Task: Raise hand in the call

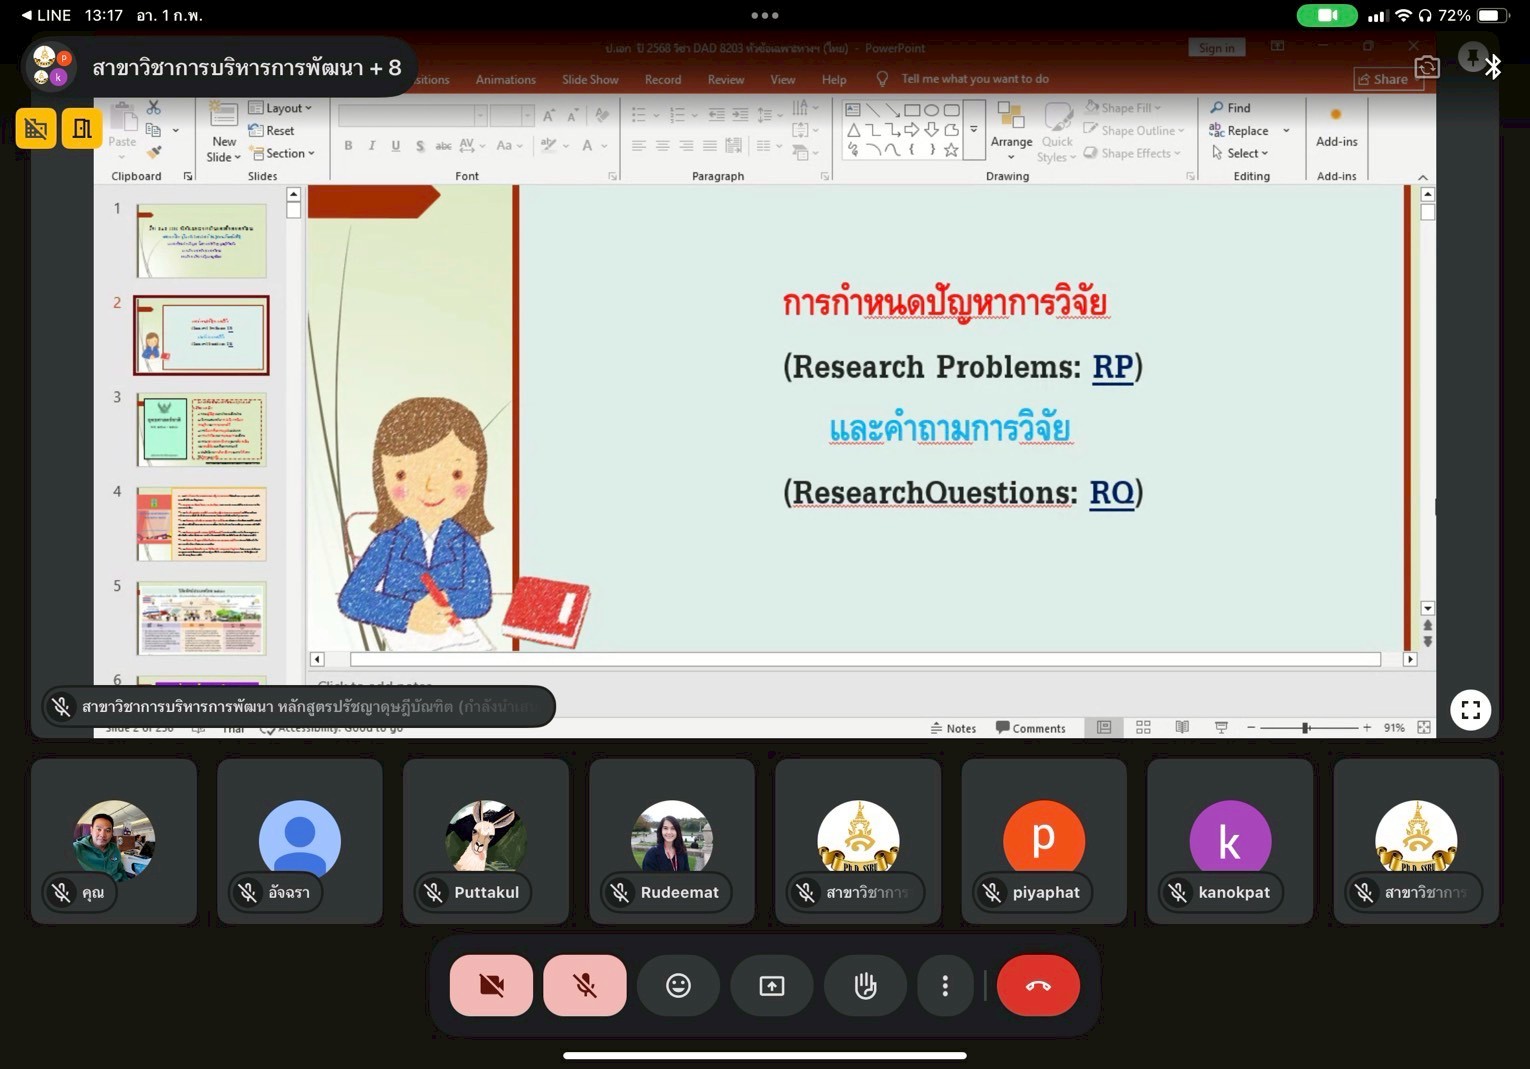Action: [x=865, y=985]
